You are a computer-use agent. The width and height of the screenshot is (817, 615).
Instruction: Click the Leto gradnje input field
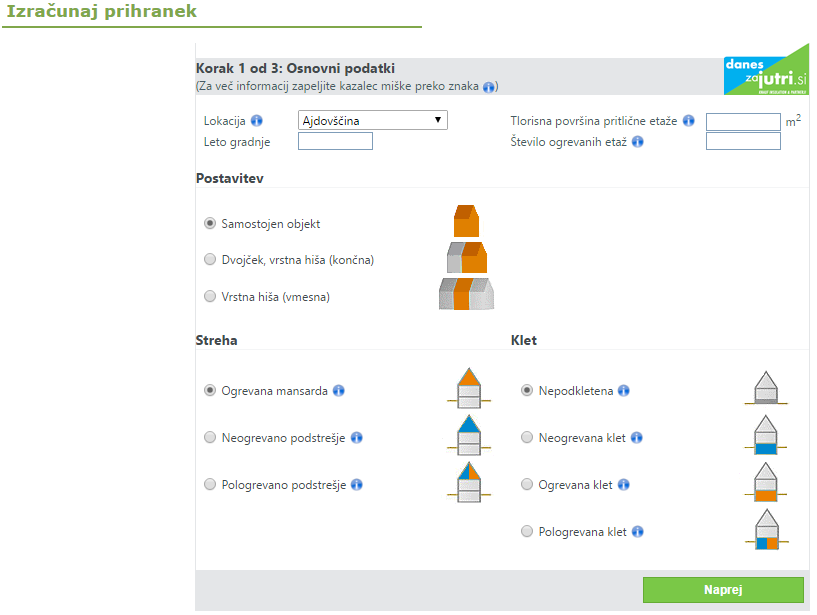[335, 142]
